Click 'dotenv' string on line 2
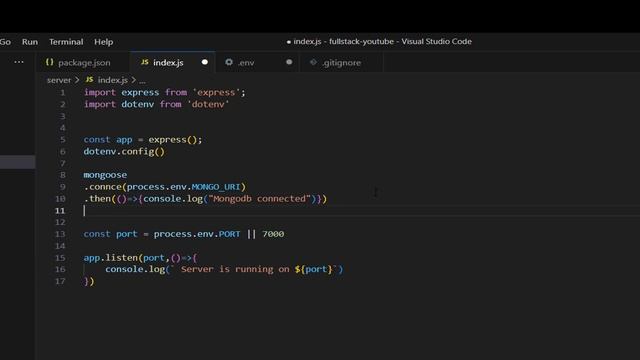 coord(208,104)
